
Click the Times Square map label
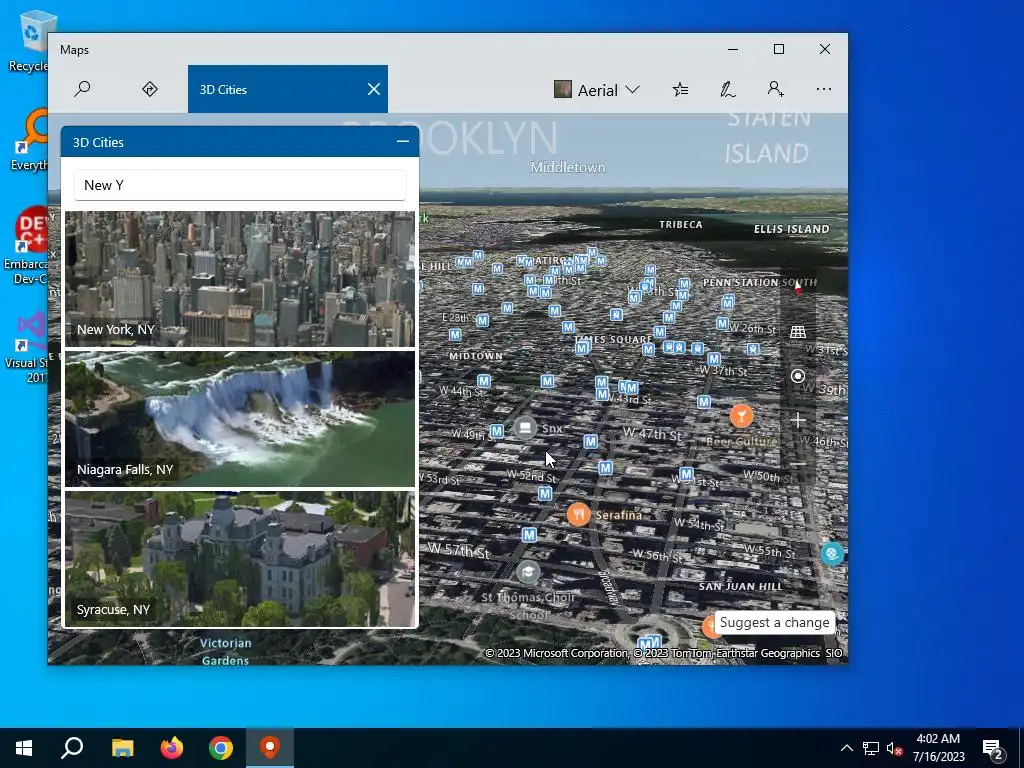614,340
